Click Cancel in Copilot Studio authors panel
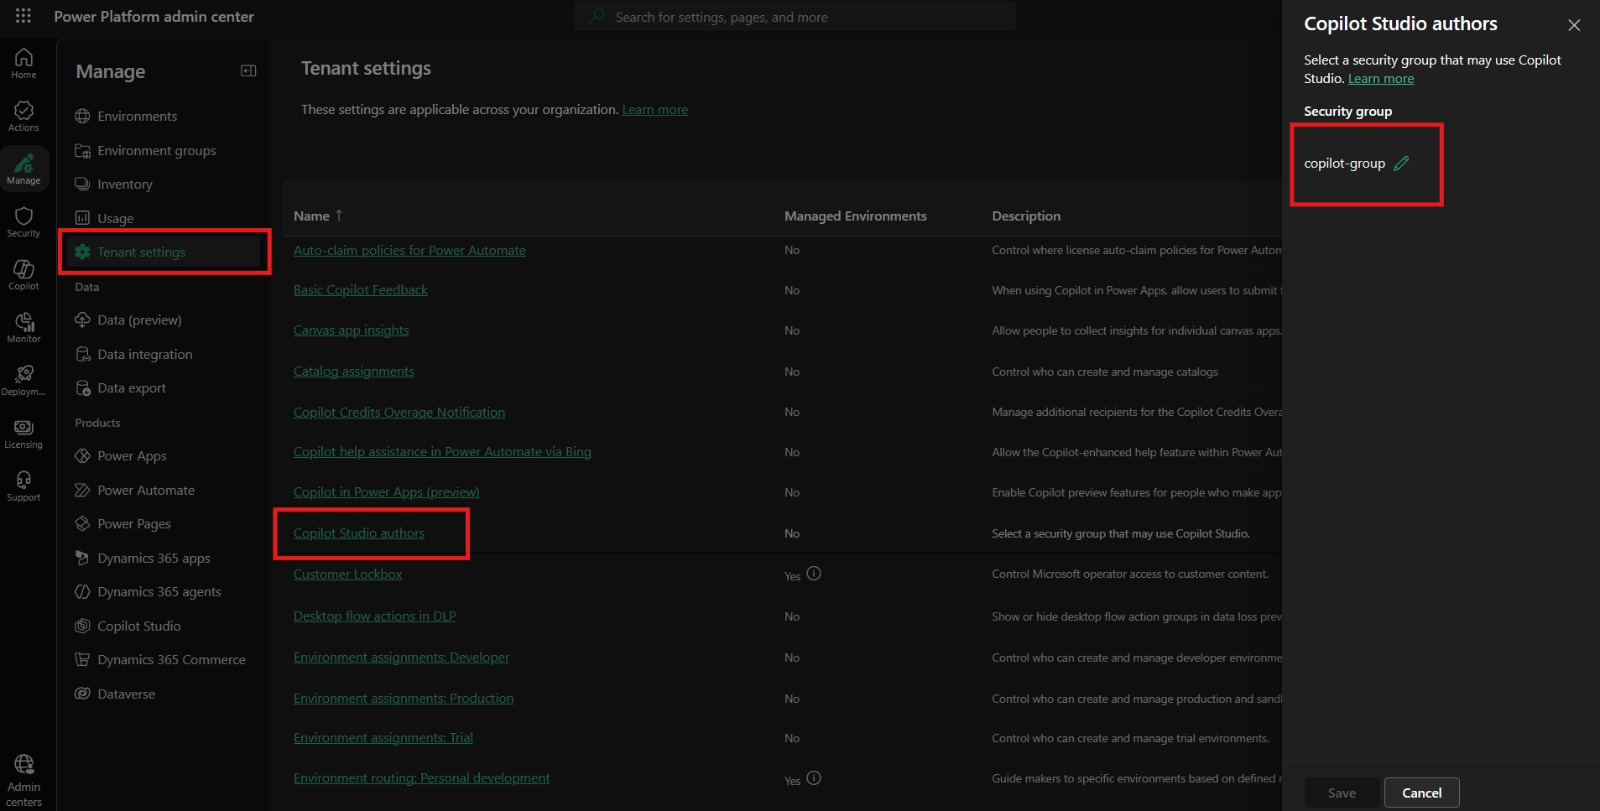This screenshot has height=811, width=1600. pos(1421,793)
